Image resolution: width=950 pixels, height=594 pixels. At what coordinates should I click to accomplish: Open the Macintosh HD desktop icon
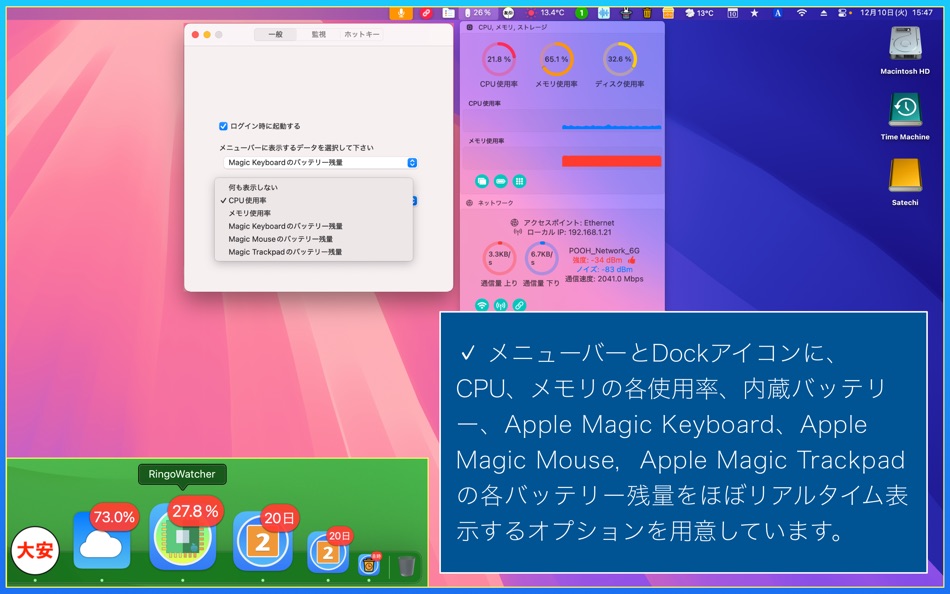pos(905,45)
